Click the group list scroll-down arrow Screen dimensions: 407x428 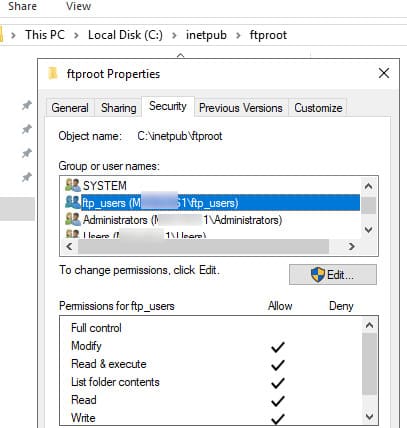(x=369, y=229)
